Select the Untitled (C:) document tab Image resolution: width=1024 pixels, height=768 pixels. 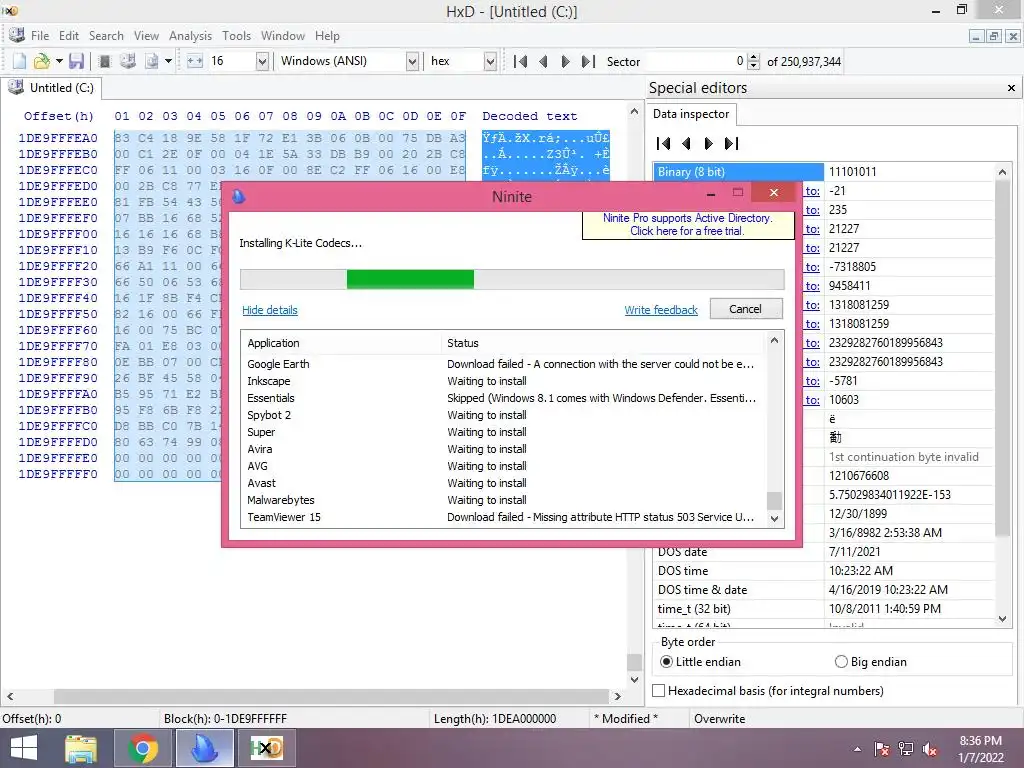(52, 88)
